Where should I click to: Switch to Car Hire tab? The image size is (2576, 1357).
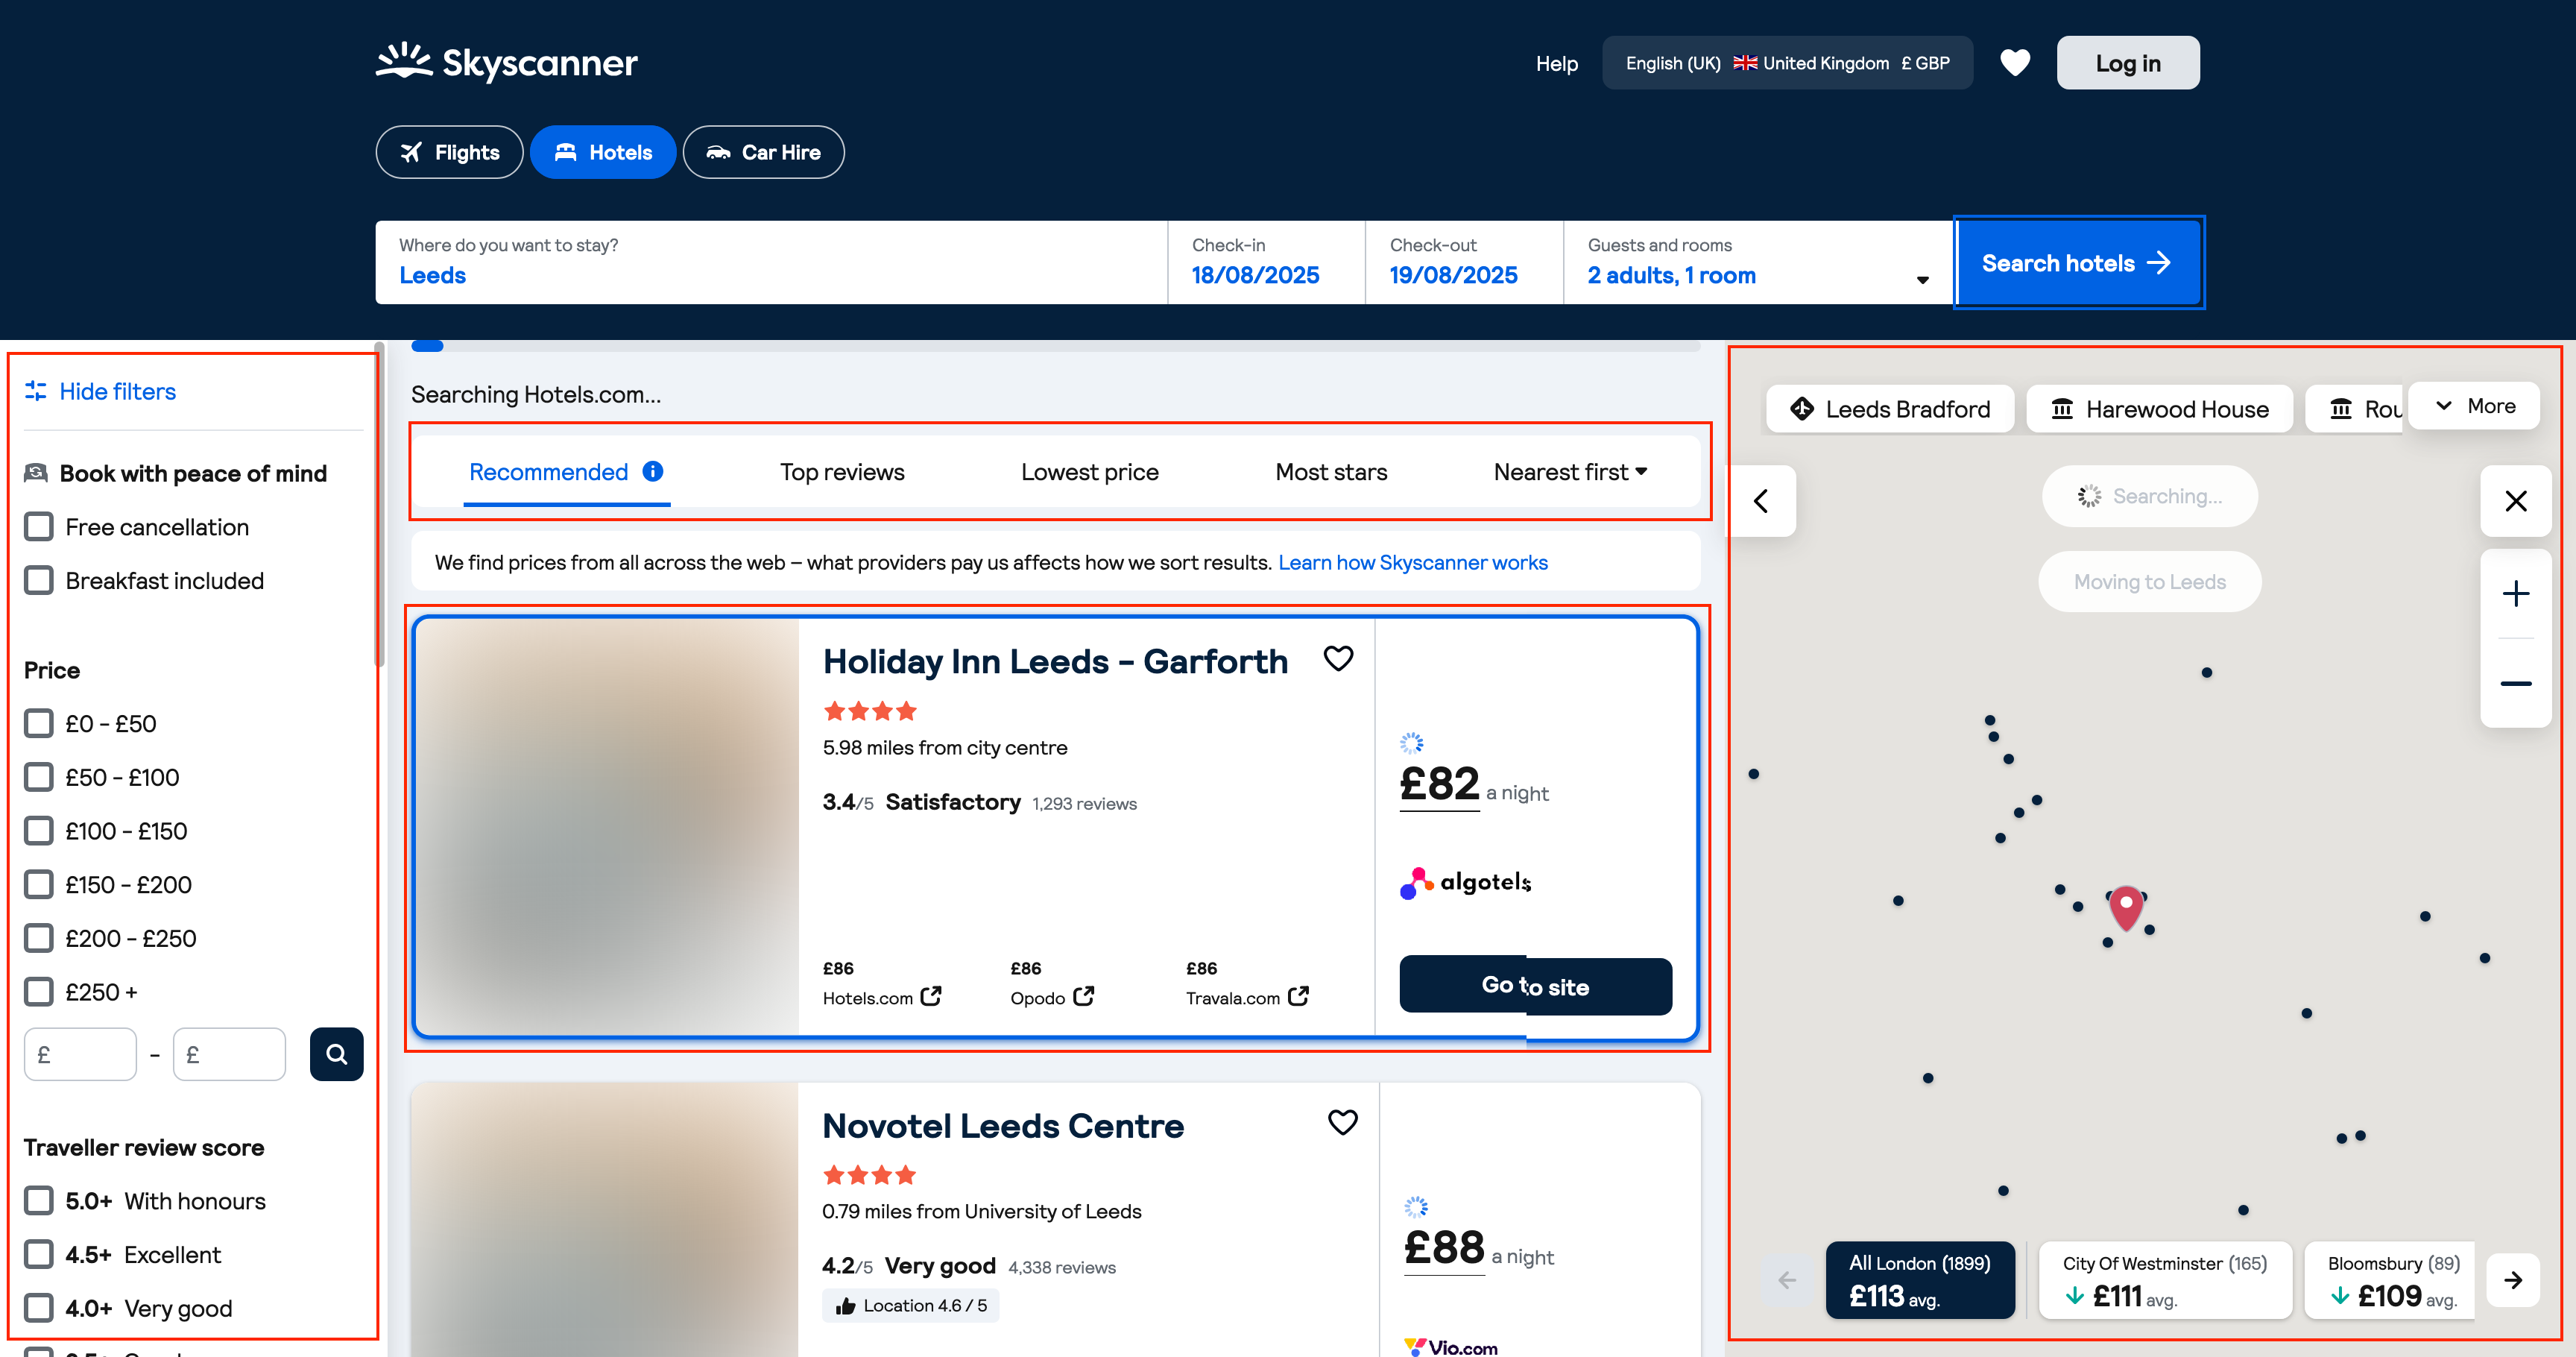(763, 152)
